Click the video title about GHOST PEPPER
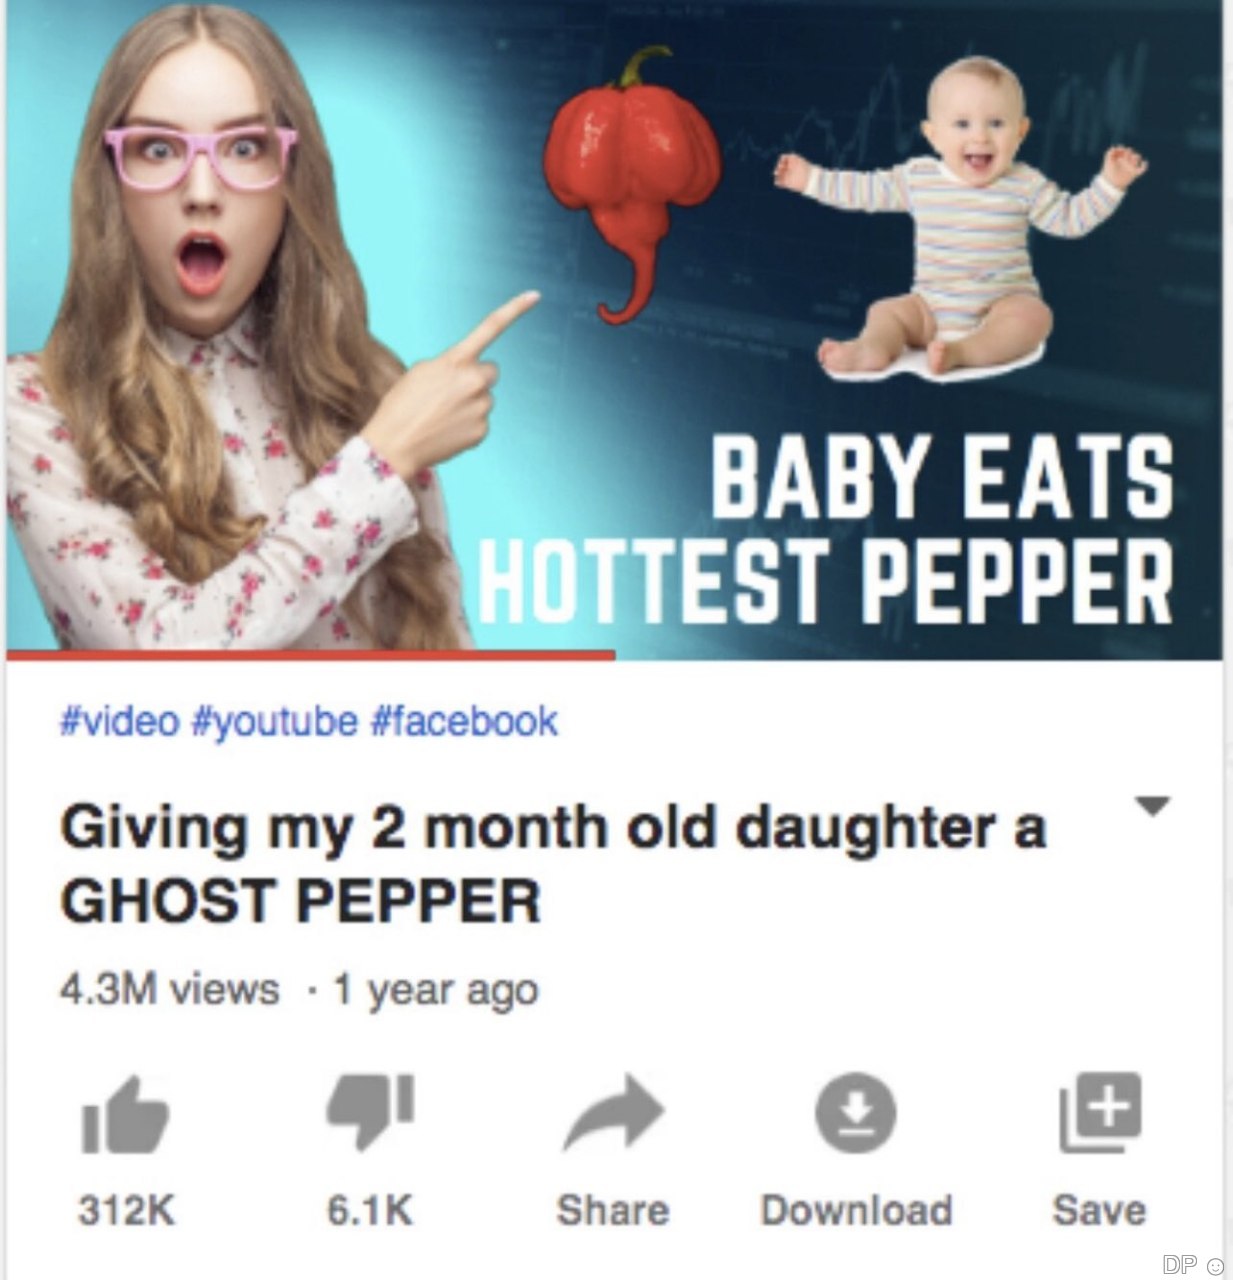The image size is (1233, 1280). (553, 864)
